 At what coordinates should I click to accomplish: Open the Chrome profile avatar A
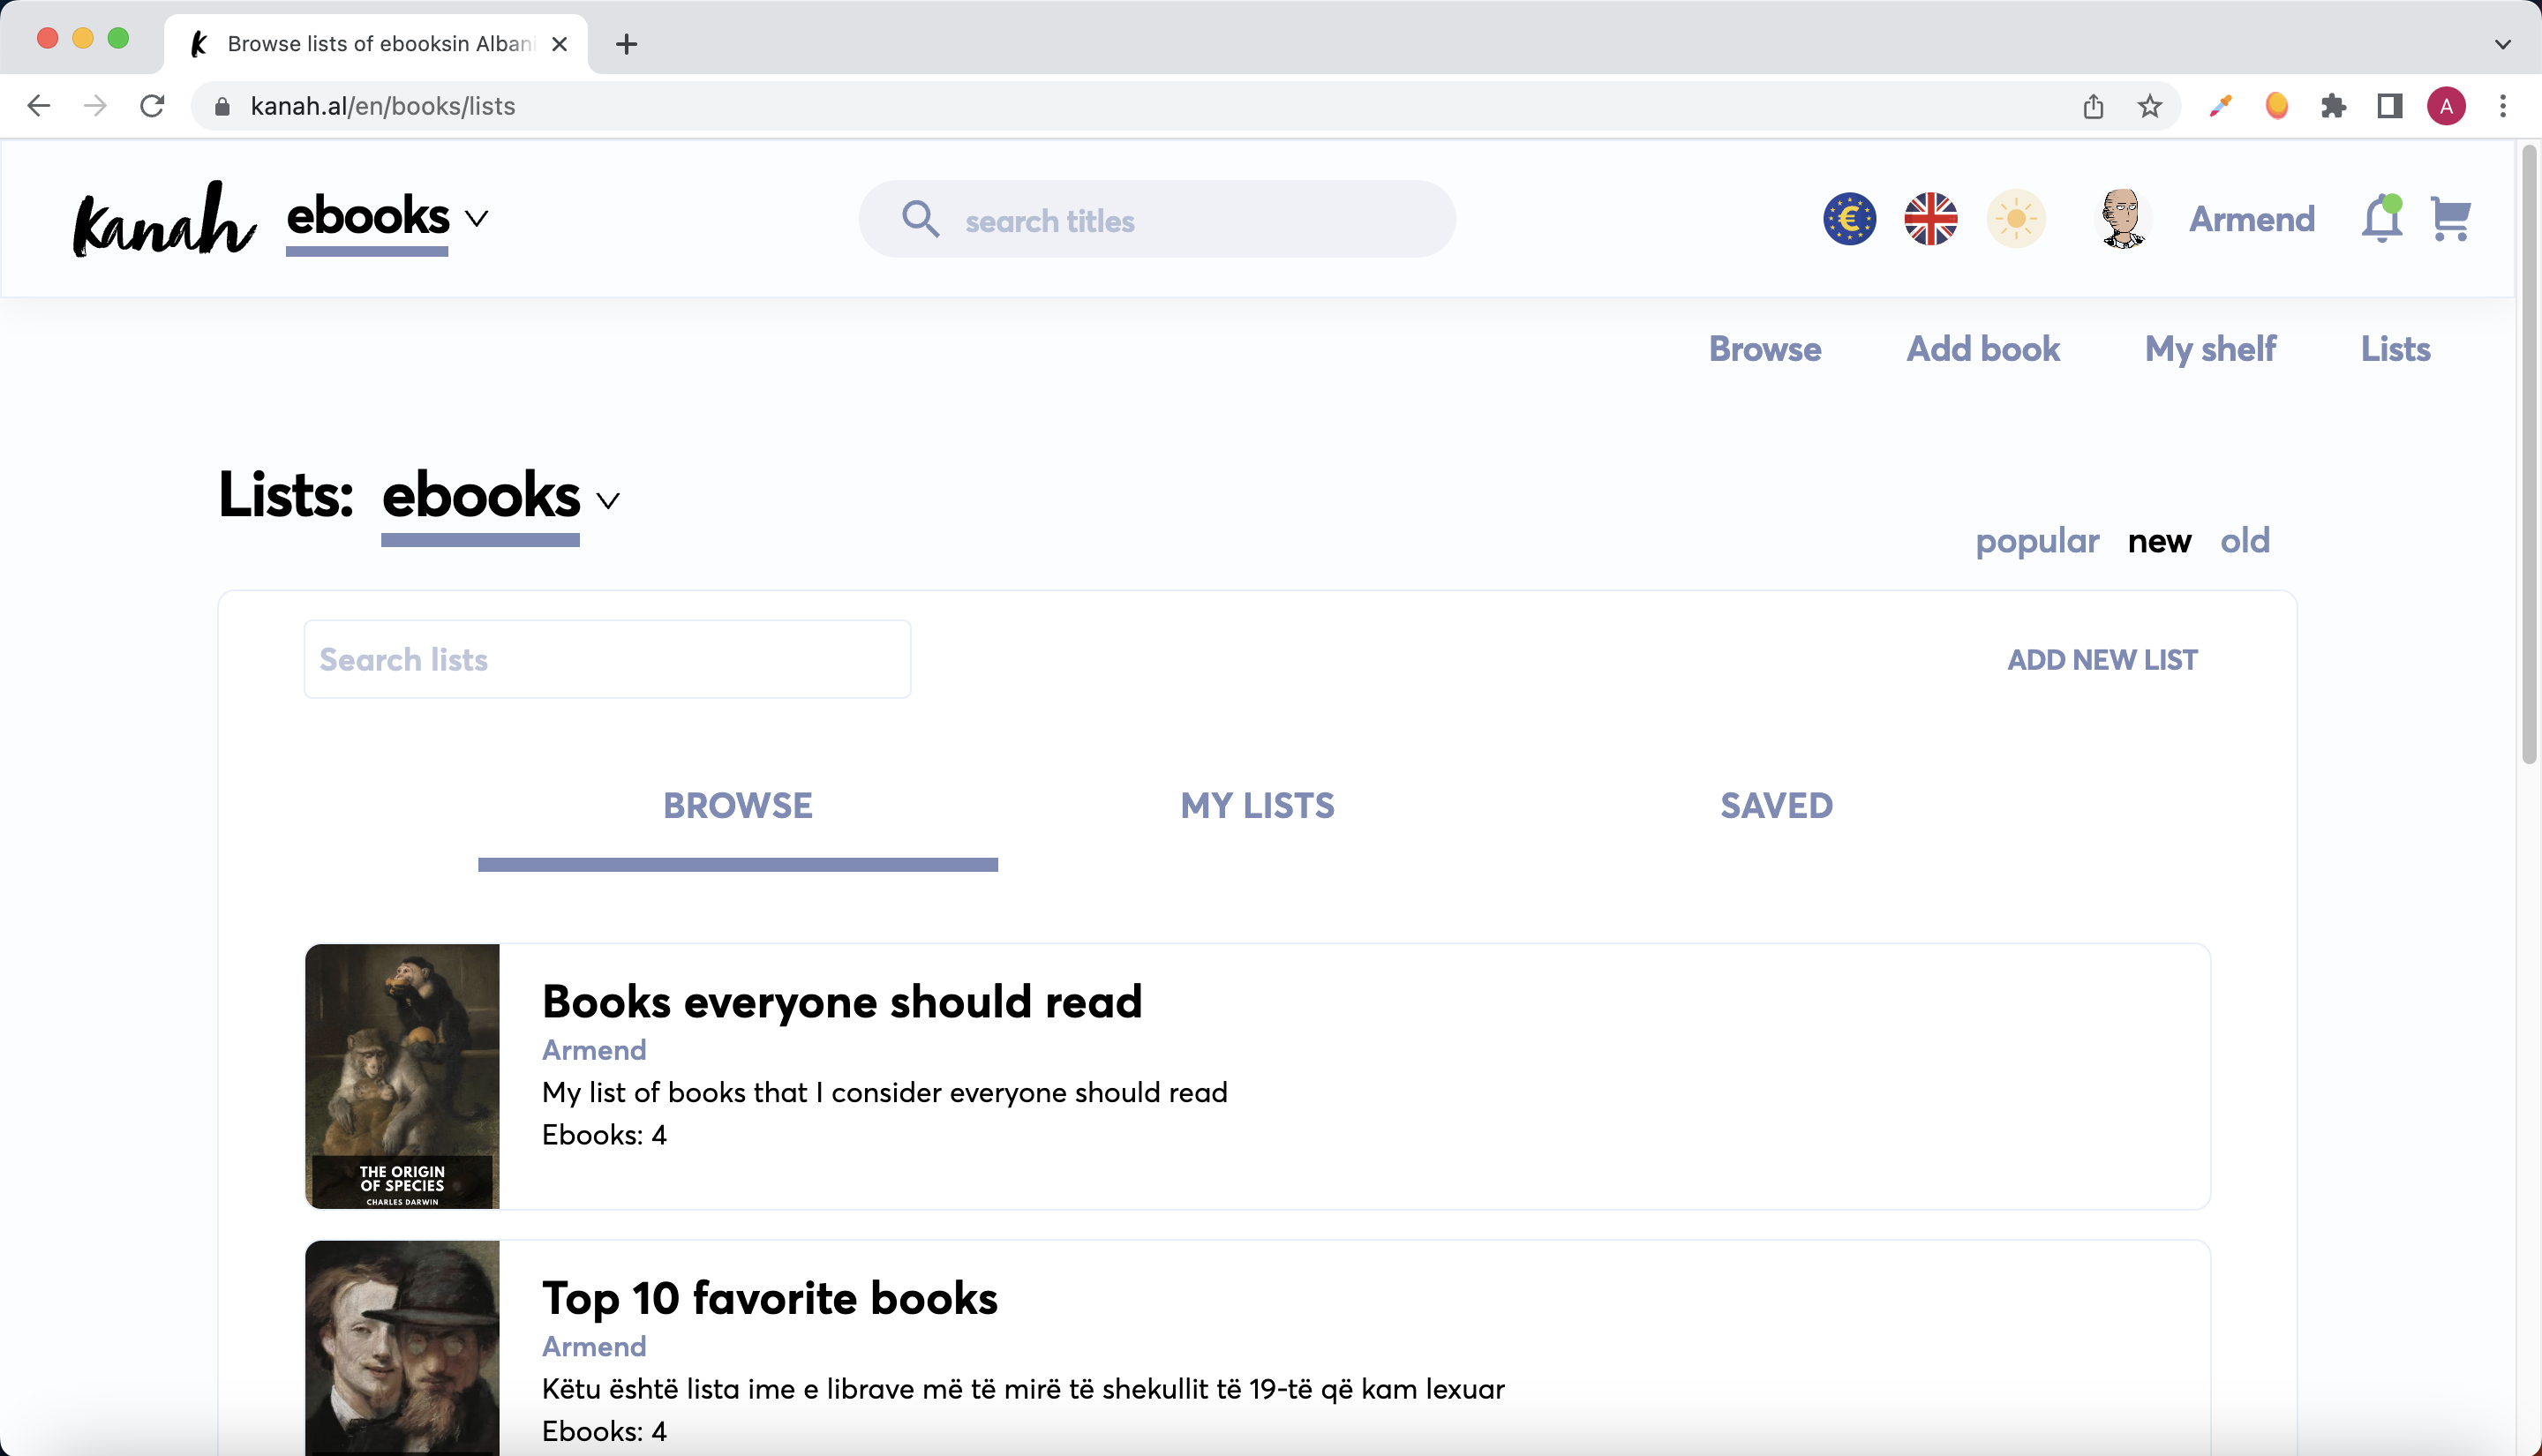click(2446, 106)
